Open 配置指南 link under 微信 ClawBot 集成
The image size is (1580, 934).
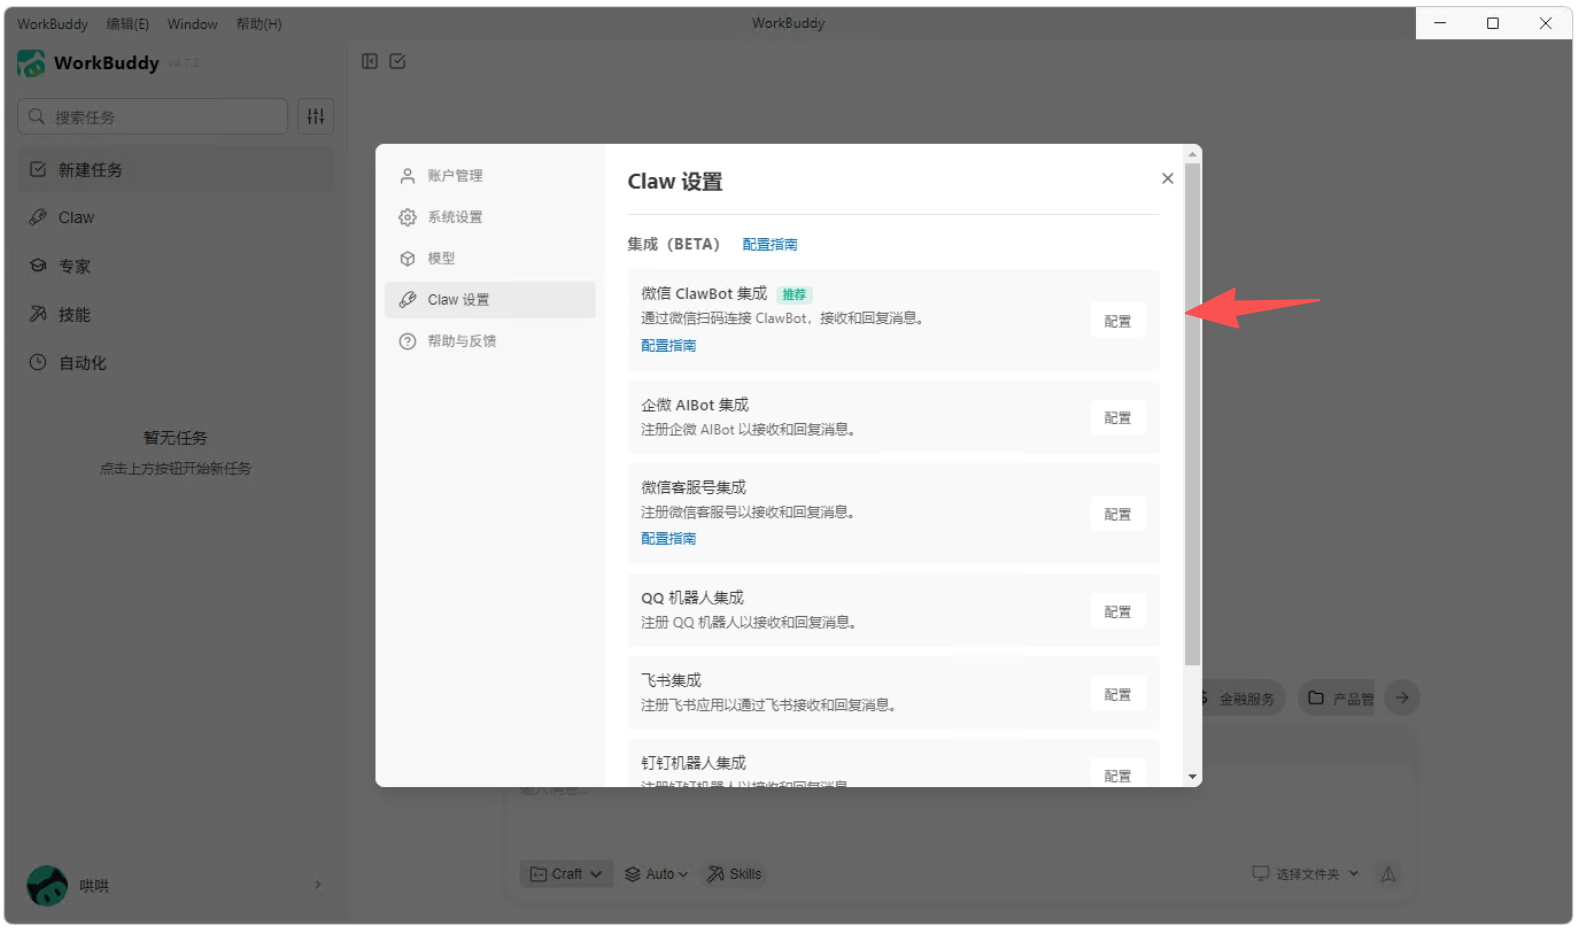[x=668, y=345]
